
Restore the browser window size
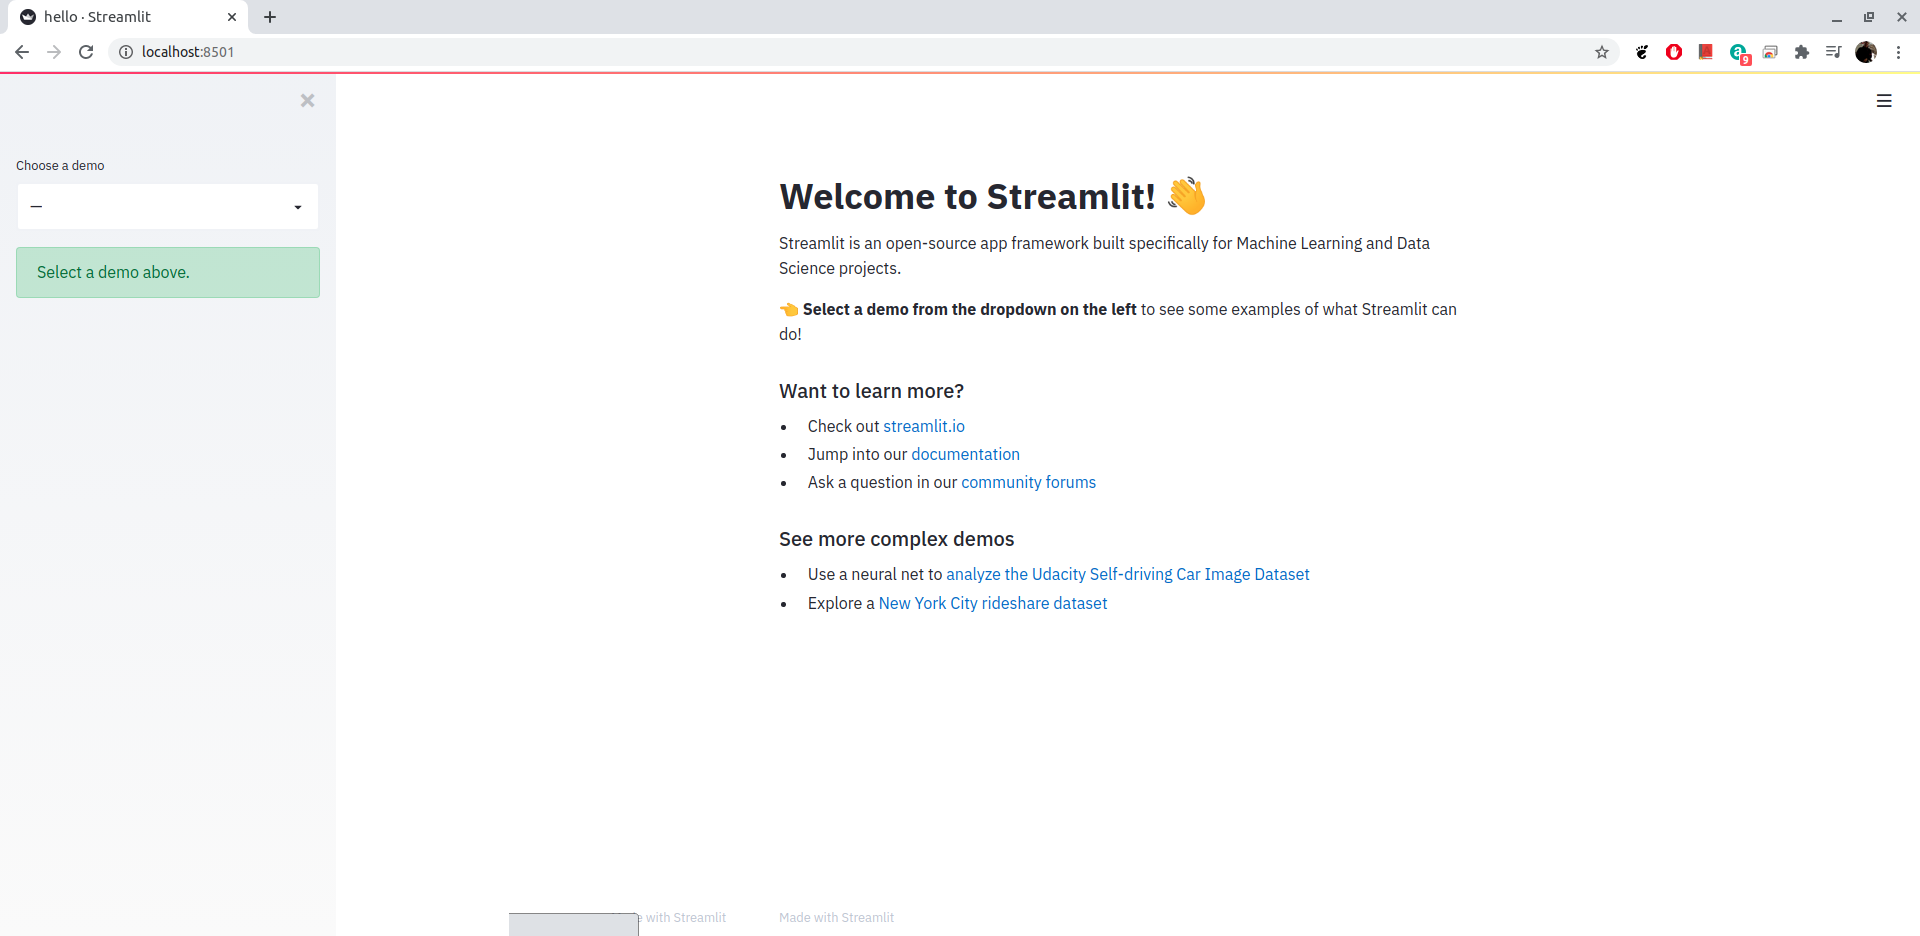pyautogui.click(x=1869, y=17)
